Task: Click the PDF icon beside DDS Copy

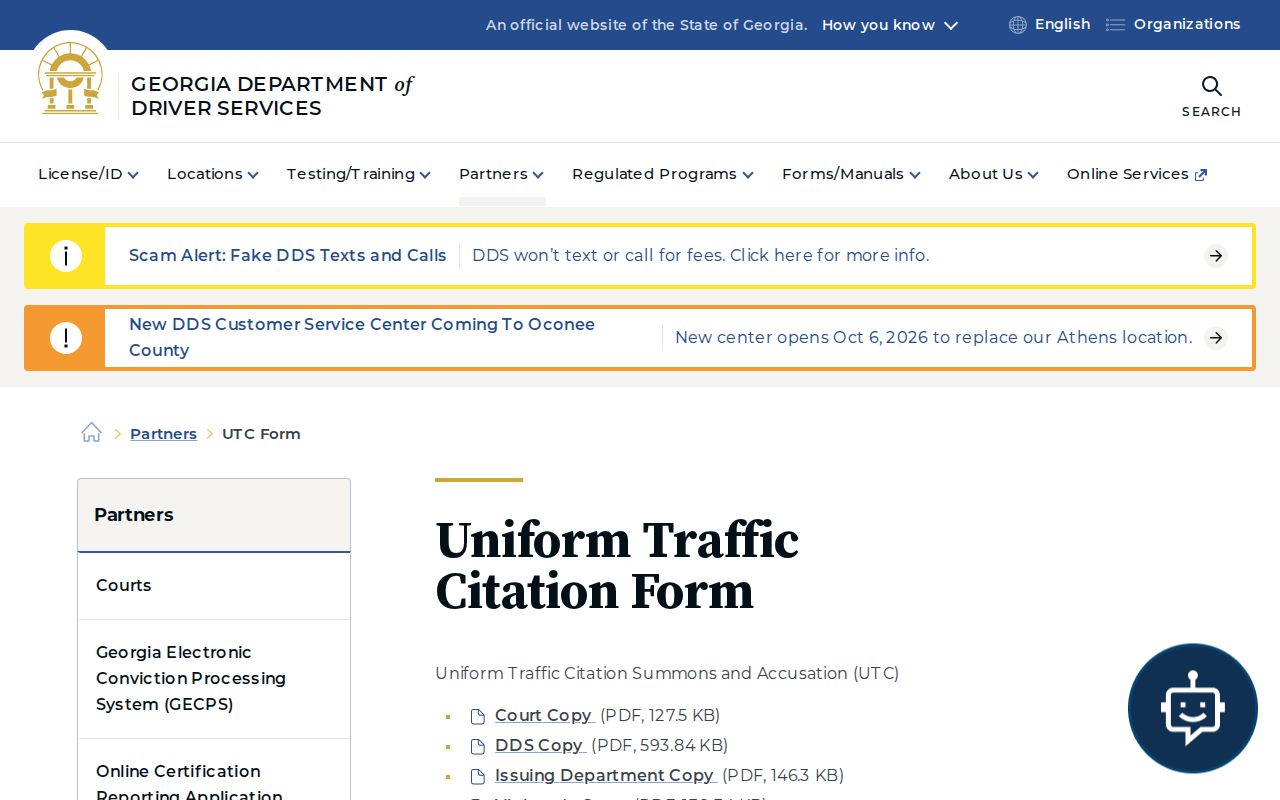Action: pos(478,746)
